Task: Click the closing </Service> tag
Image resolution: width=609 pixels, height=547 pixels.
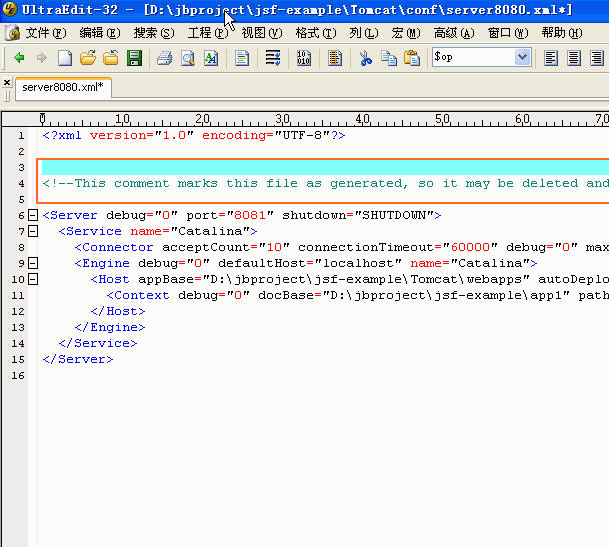Action: (x=98, y=343)
